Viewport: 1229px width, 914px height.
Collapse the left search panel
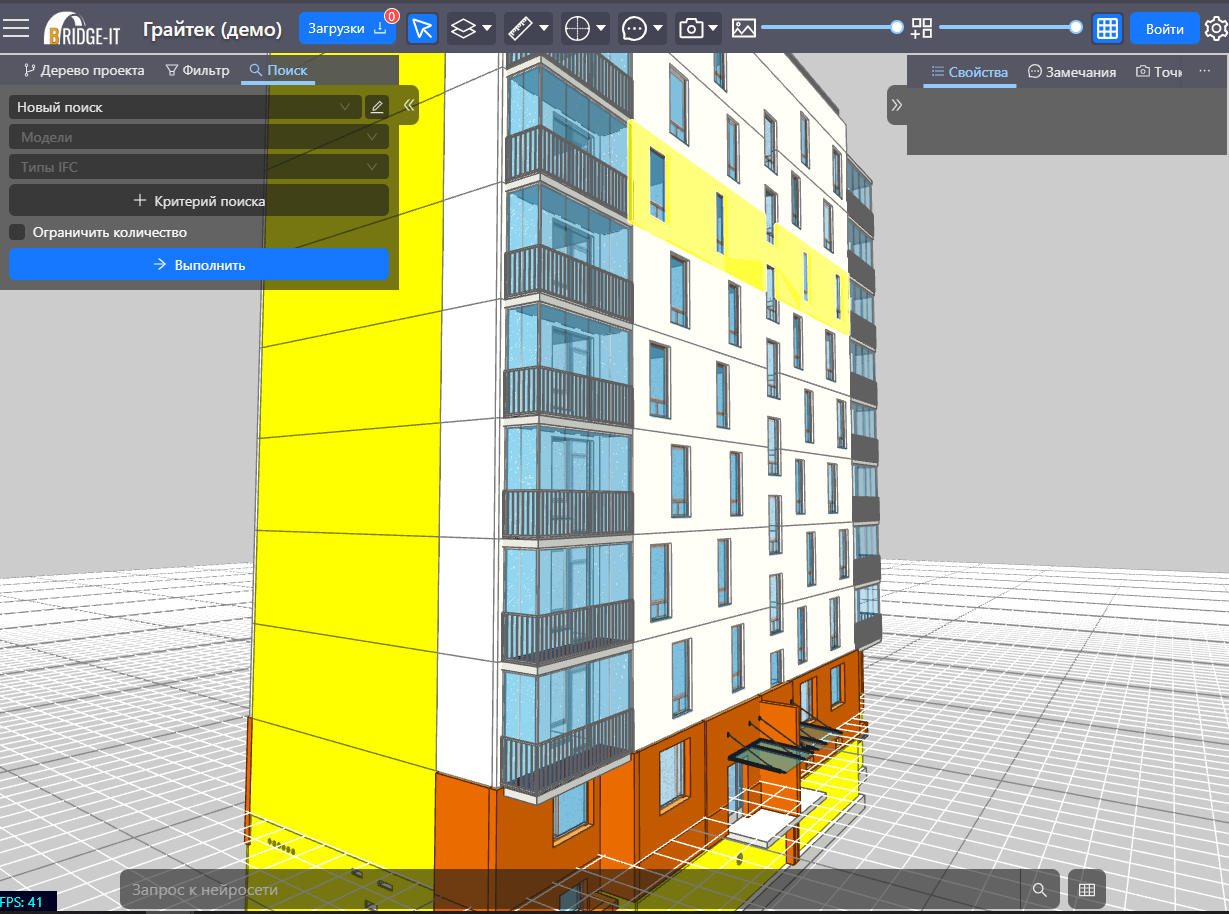pyautogui.click(x=408, y=105)
